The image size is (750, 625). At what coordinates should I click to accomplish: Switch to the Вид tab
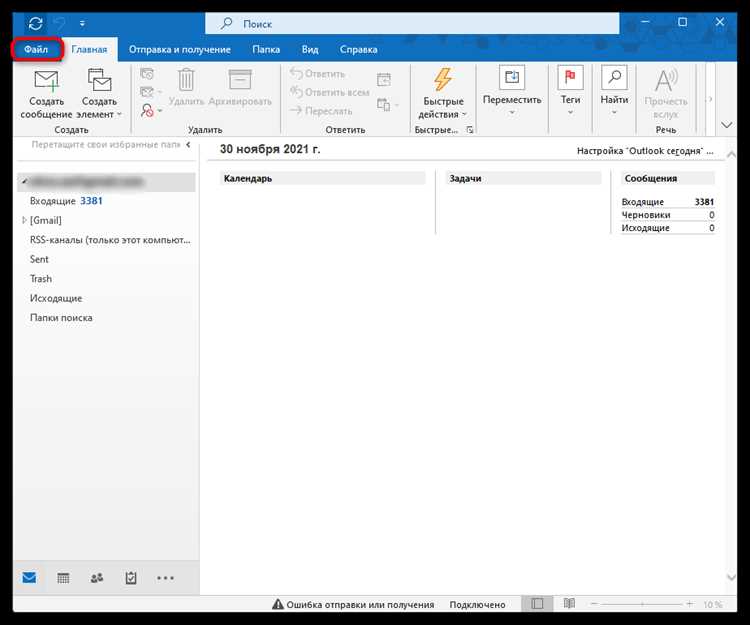click(x=310, y=49)
